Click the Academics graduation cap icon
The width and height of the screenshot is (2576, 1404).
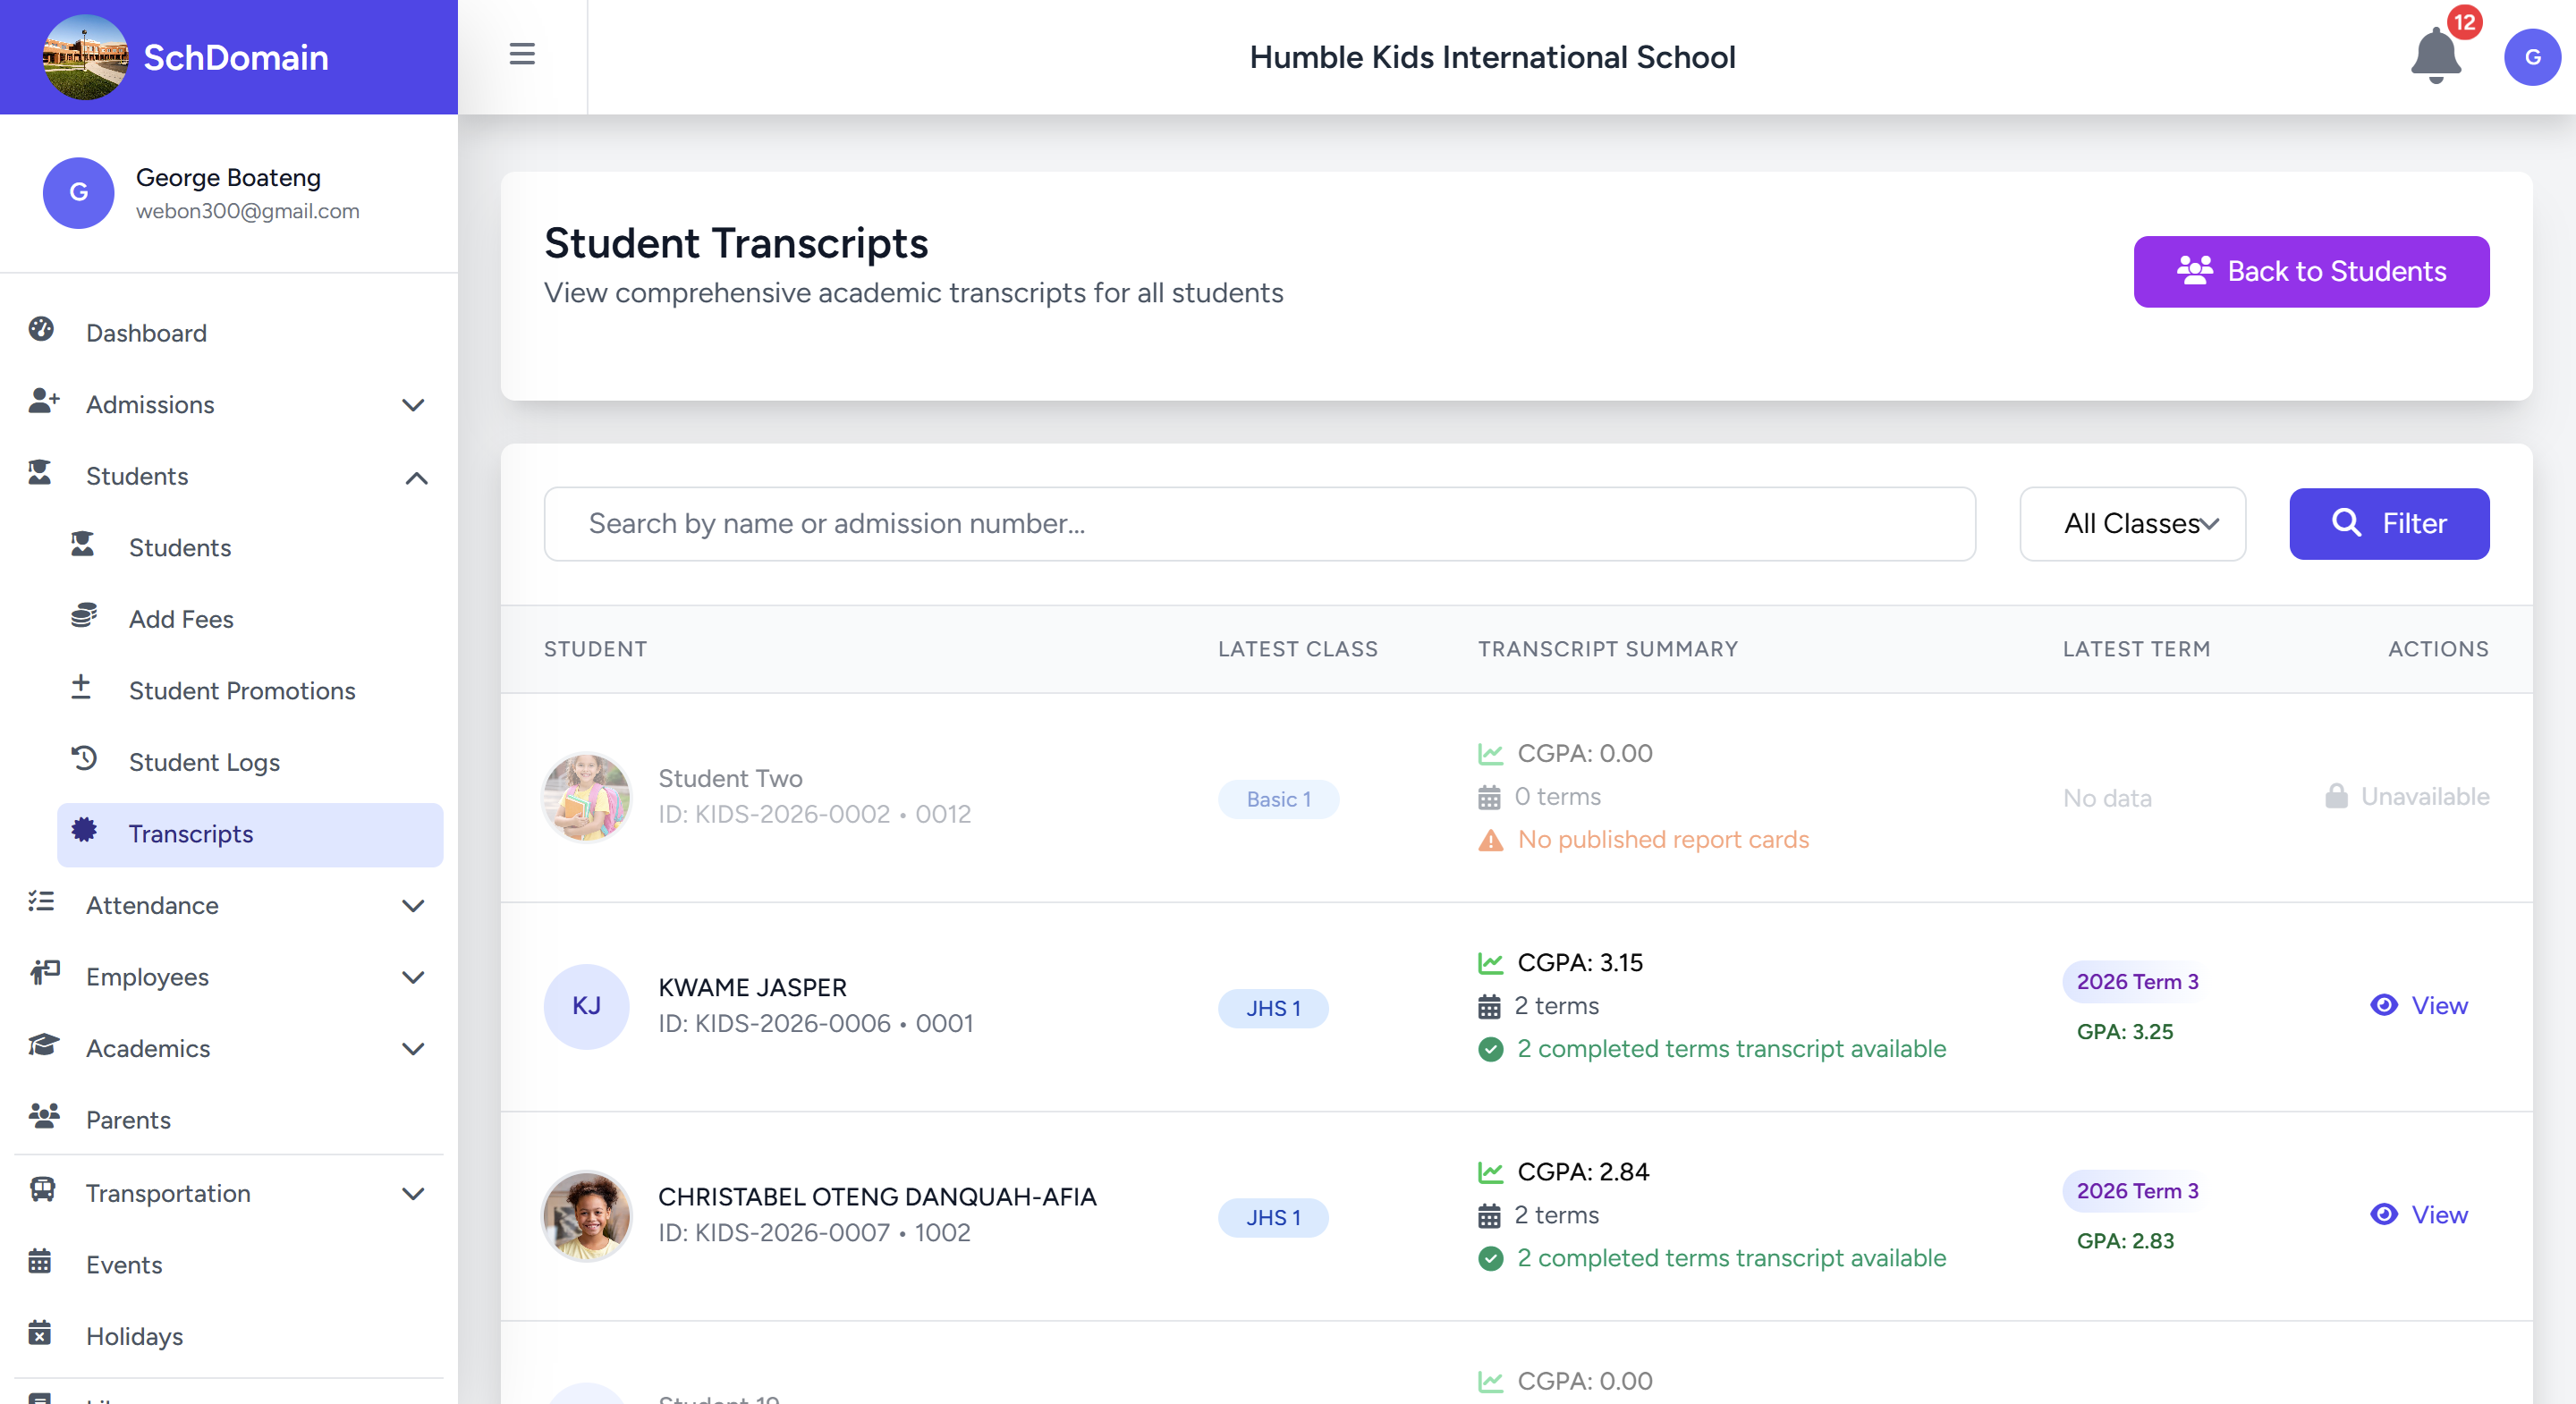pos(44,1045)
